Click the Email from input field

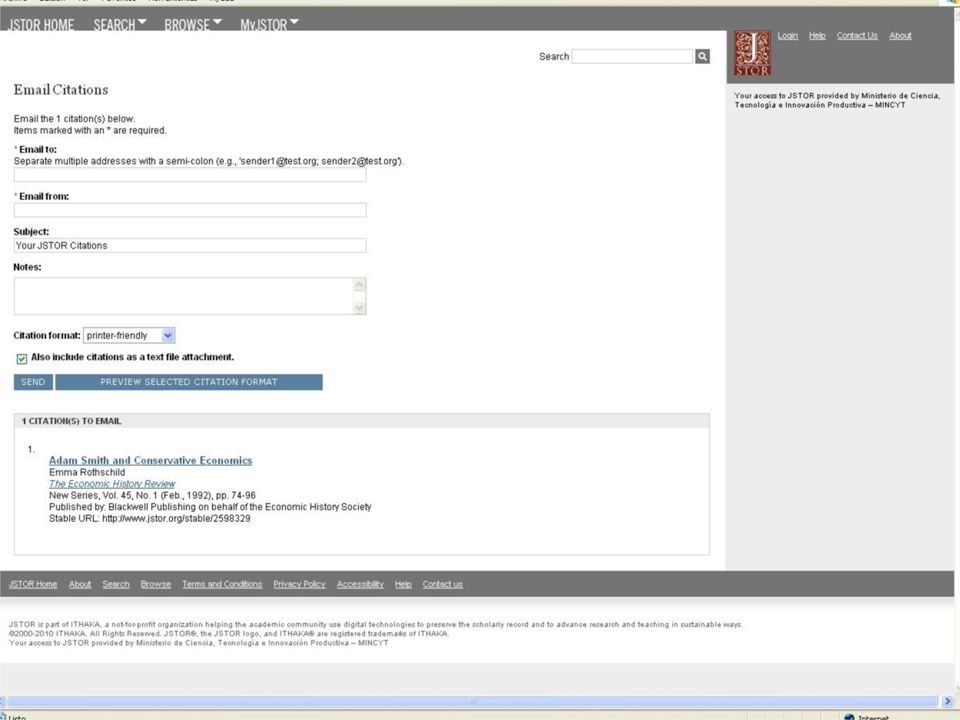190,210
